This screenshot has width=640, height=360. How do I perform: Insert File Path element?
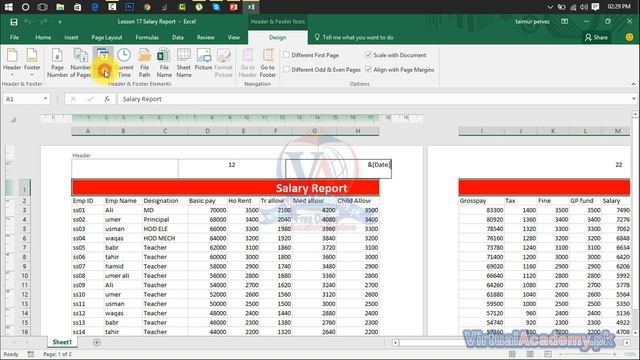(144, 63)
